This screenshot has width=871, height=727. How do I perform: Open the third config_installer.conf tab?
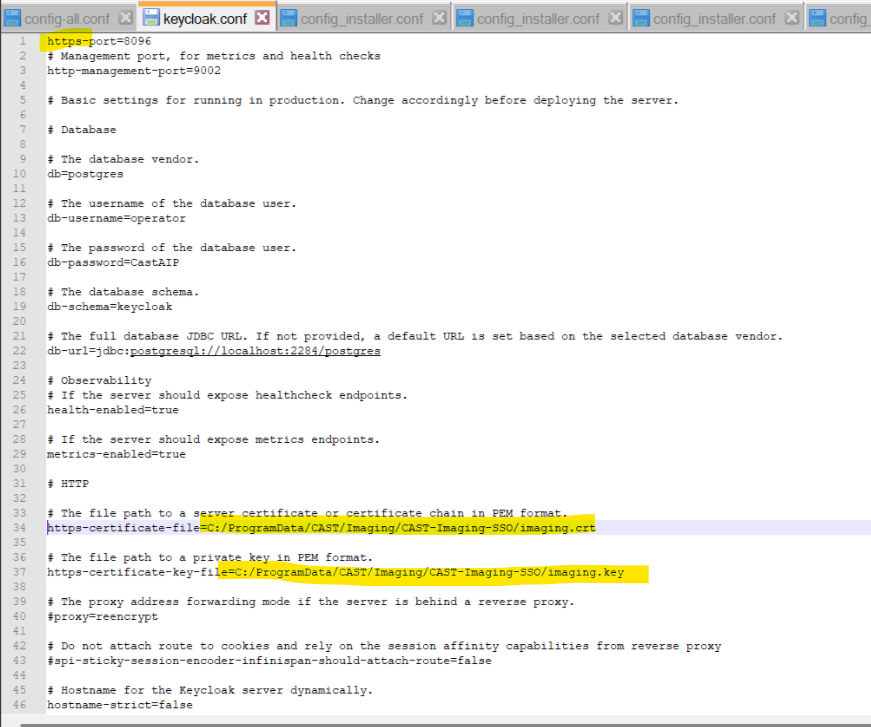pos(715,18)
